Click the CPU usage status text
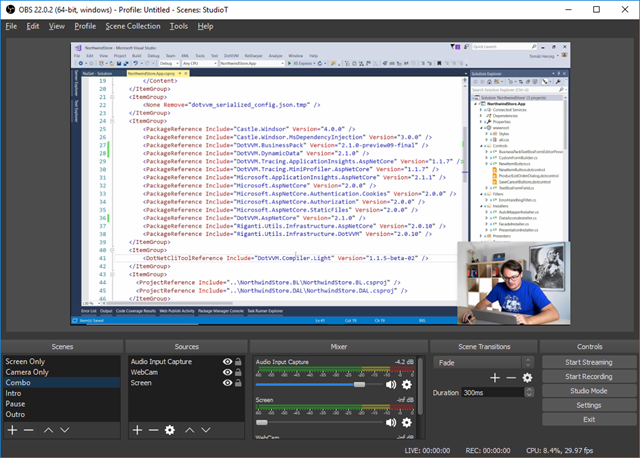Image resolution: width=640 pixels, height=458 pixels. [x=559, y=451]
